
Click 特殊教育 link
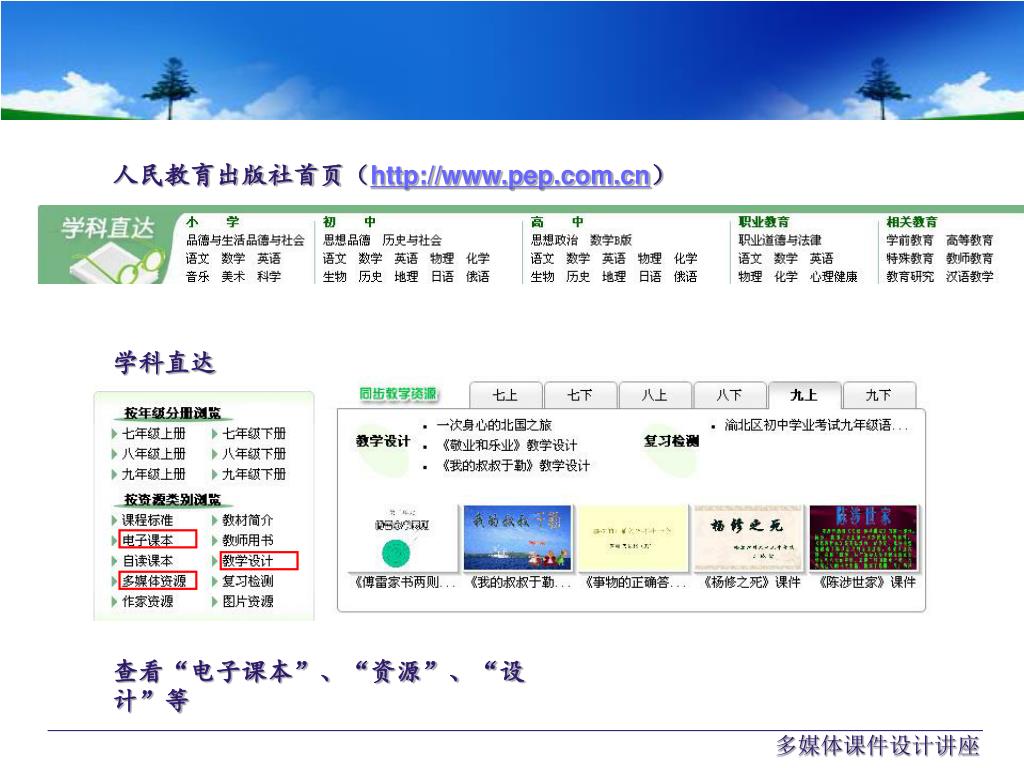(x=910, y=259)
